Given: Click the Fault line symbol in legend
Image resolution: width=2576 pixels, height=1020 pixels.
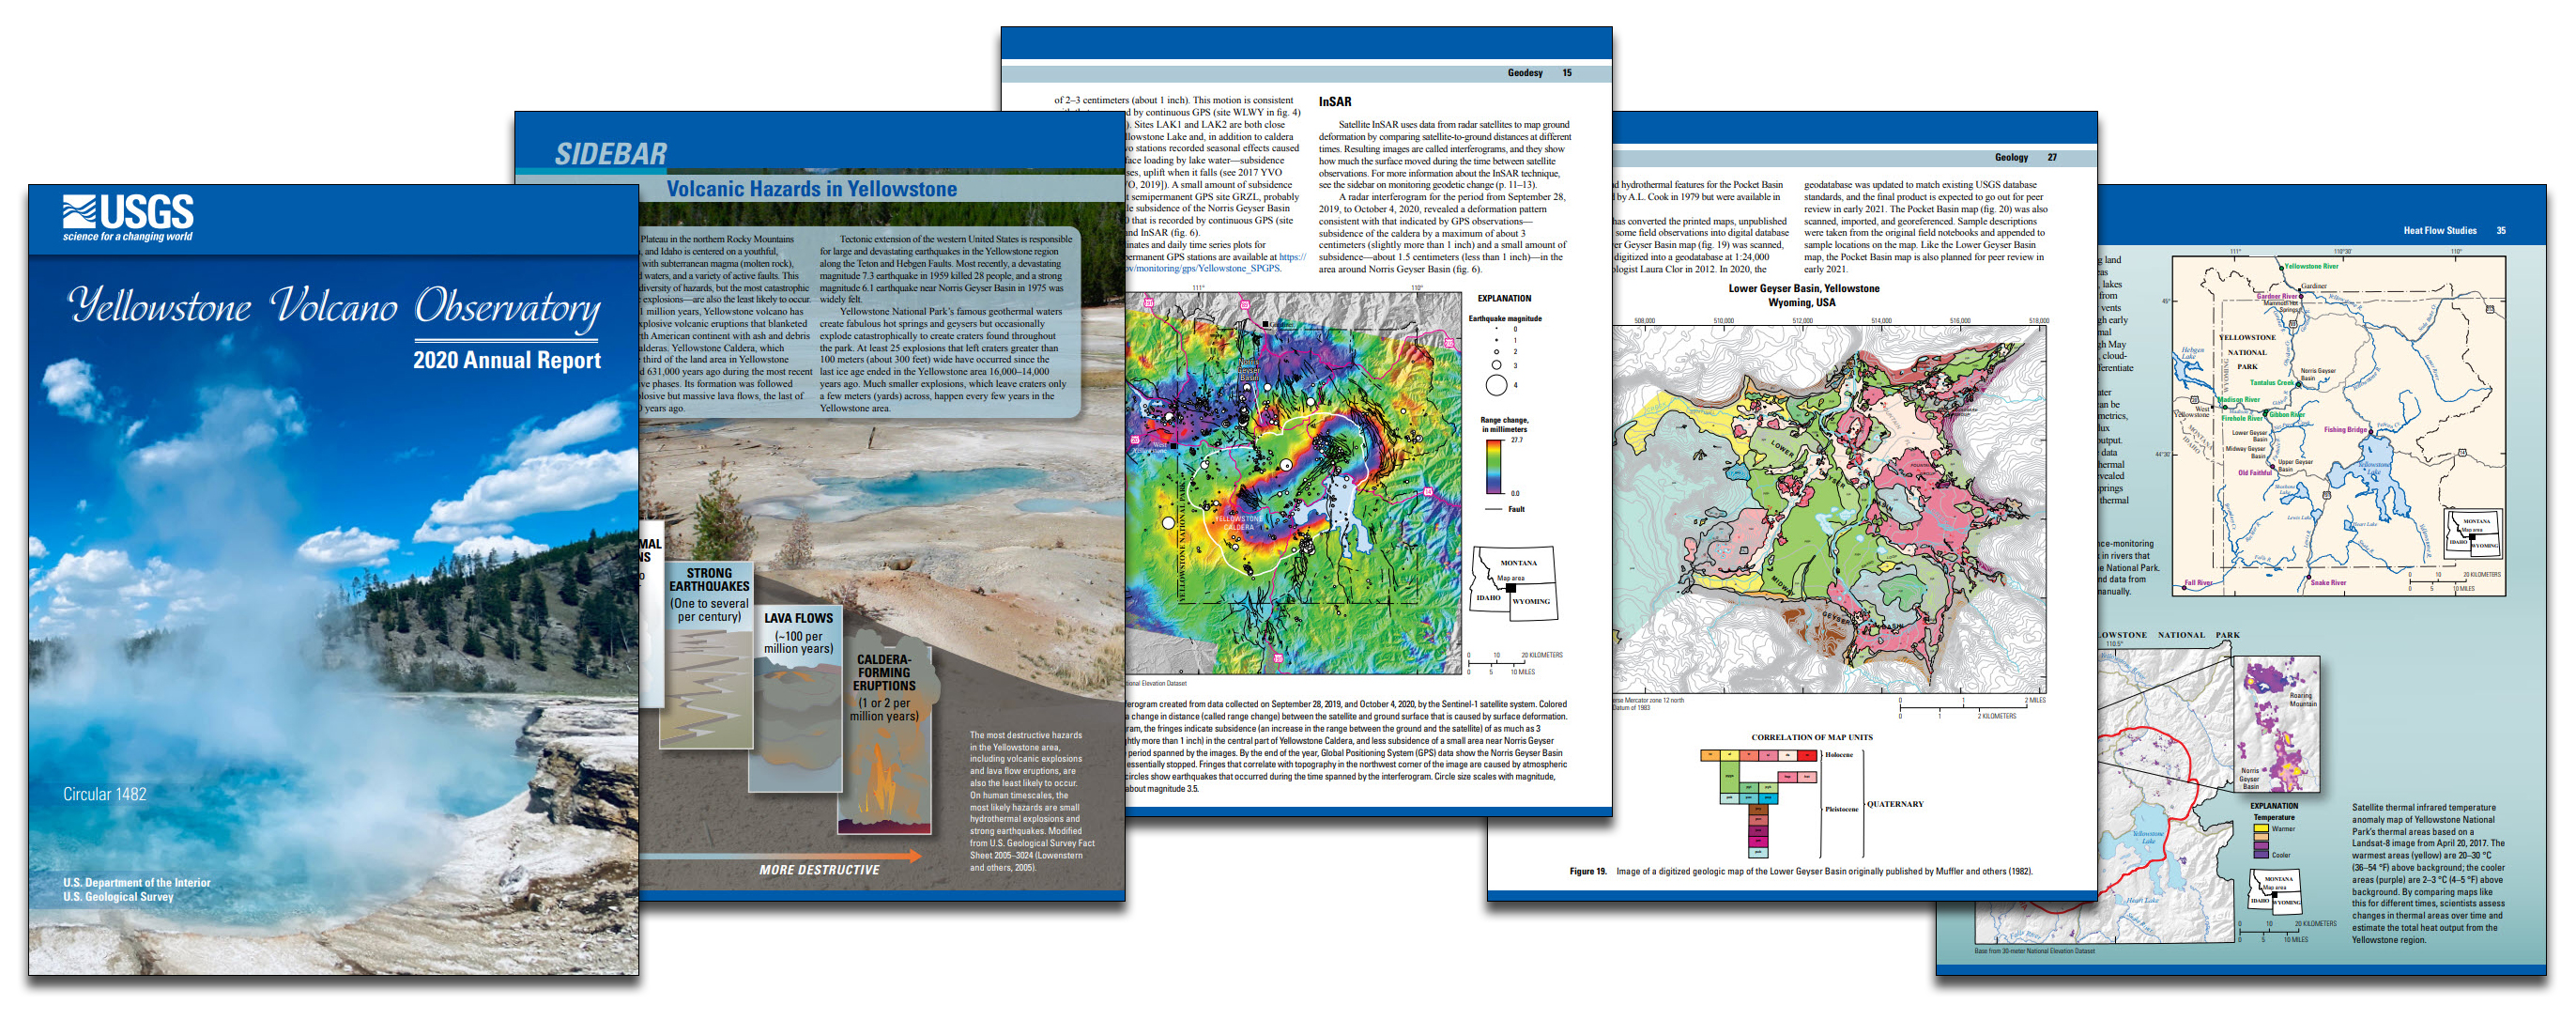Looking at the screenshot, I should tap(1495, 509).
